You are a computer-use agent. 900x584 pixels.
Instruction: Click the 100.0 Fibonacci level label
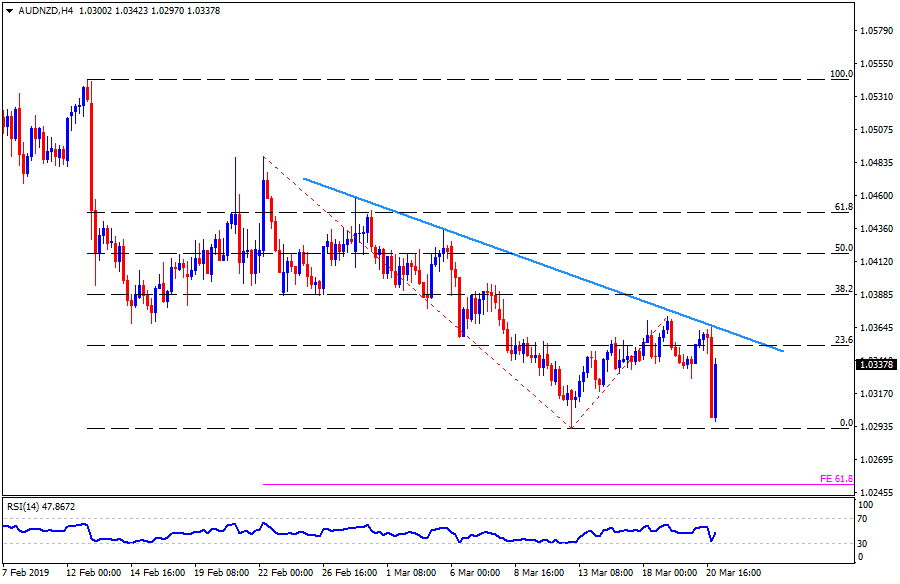(x=841, y=74)
